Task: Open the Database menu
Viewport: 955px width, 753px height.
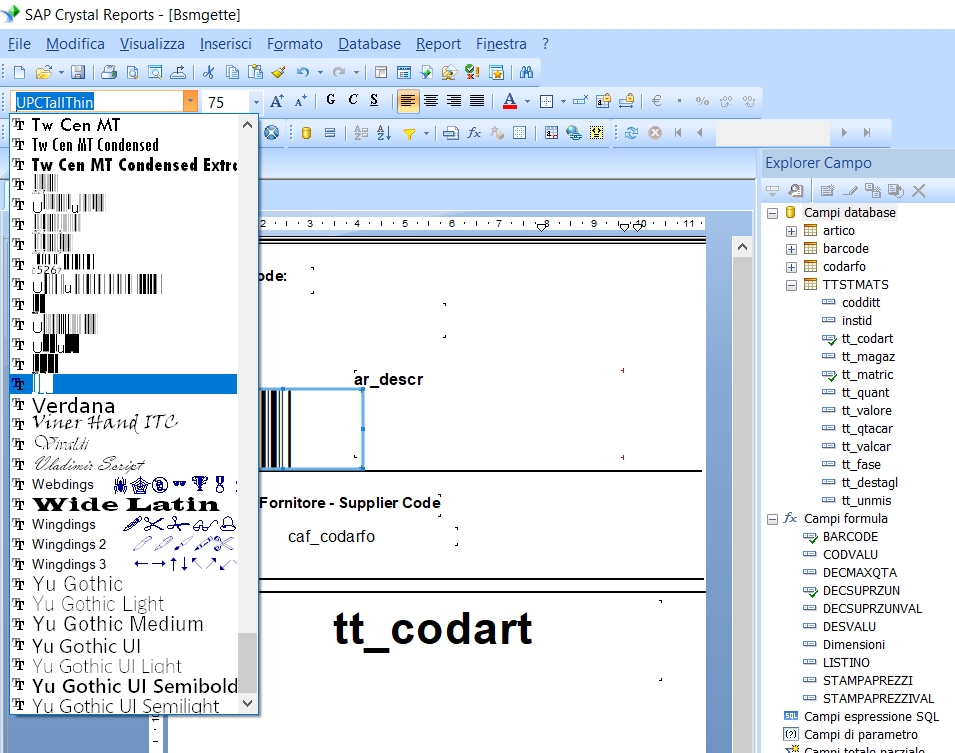Action: tap(369, 44)
